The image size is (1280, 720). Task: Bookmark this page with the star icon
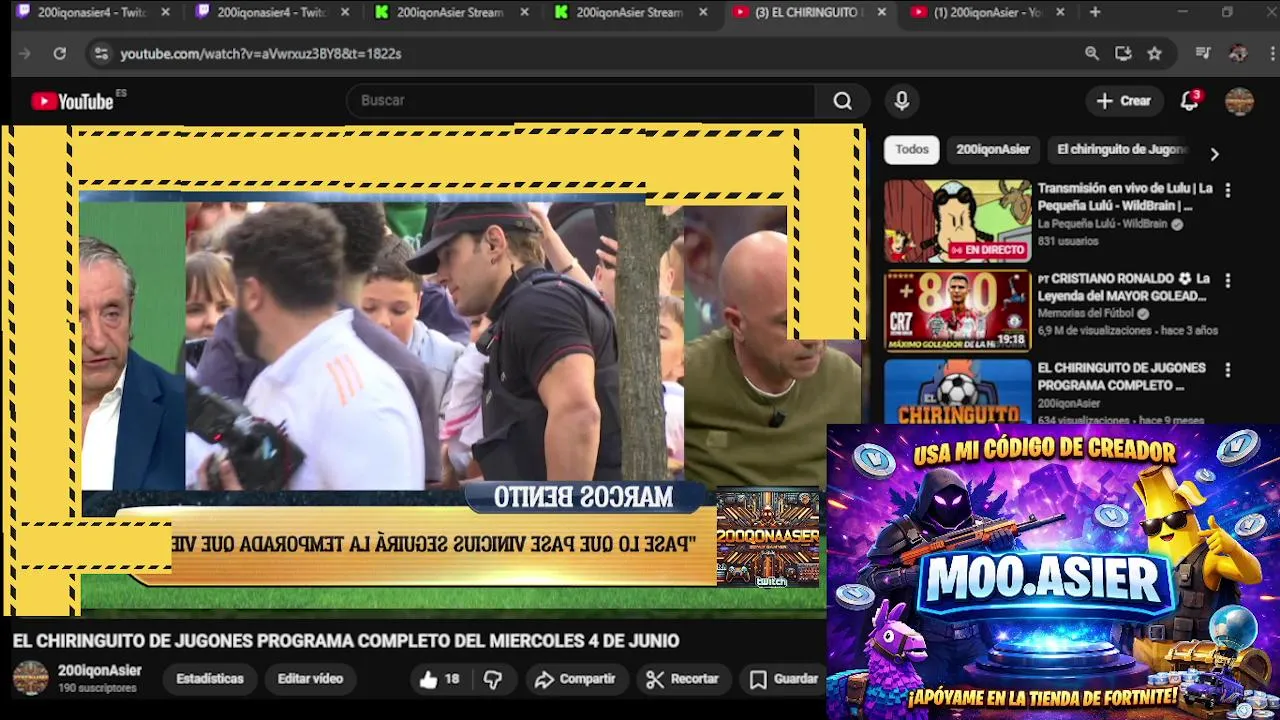point(1155,54)
